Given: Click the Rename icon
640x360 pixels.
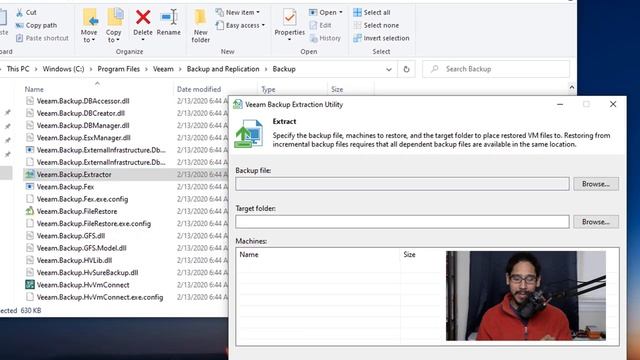Looking at the screenshot, I should 168,17.
